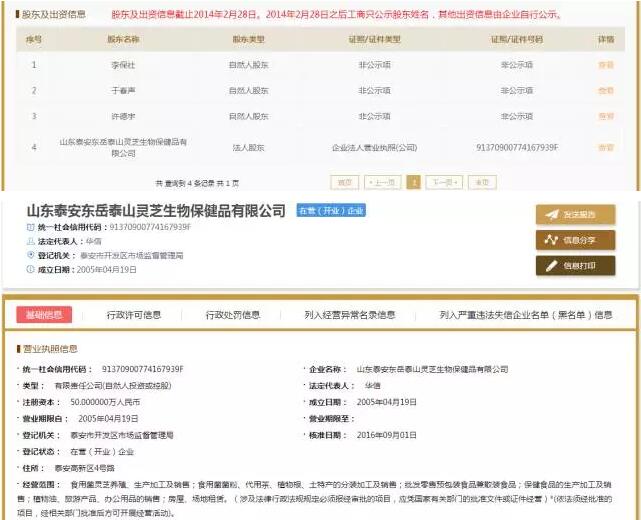Click the icon beside 成立日期 in header
Image resolution: width=641 pixels, height=520 pixels.
coord(30,270)
